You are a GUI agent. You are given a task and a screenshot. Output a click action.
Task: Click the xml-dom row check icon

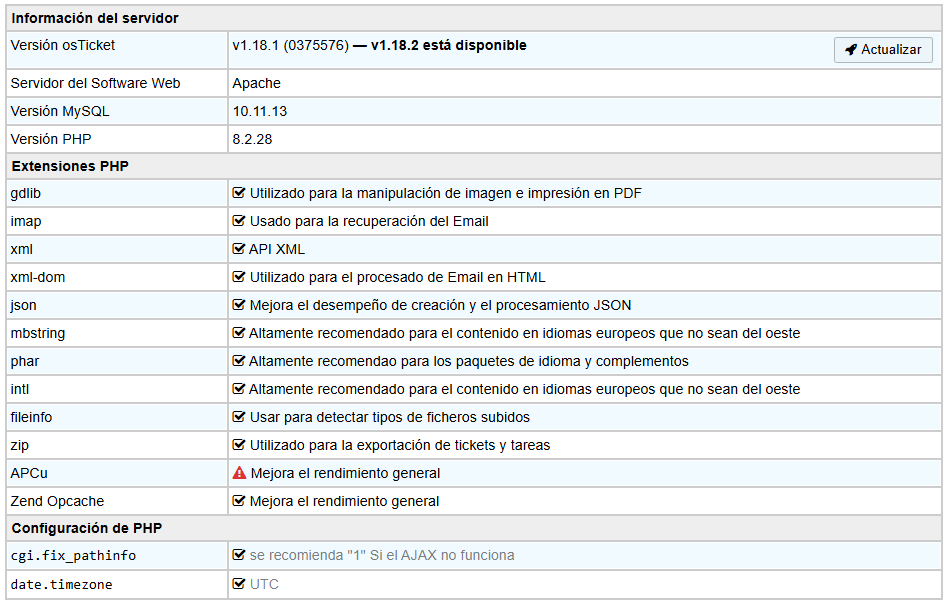click(239, 277)
